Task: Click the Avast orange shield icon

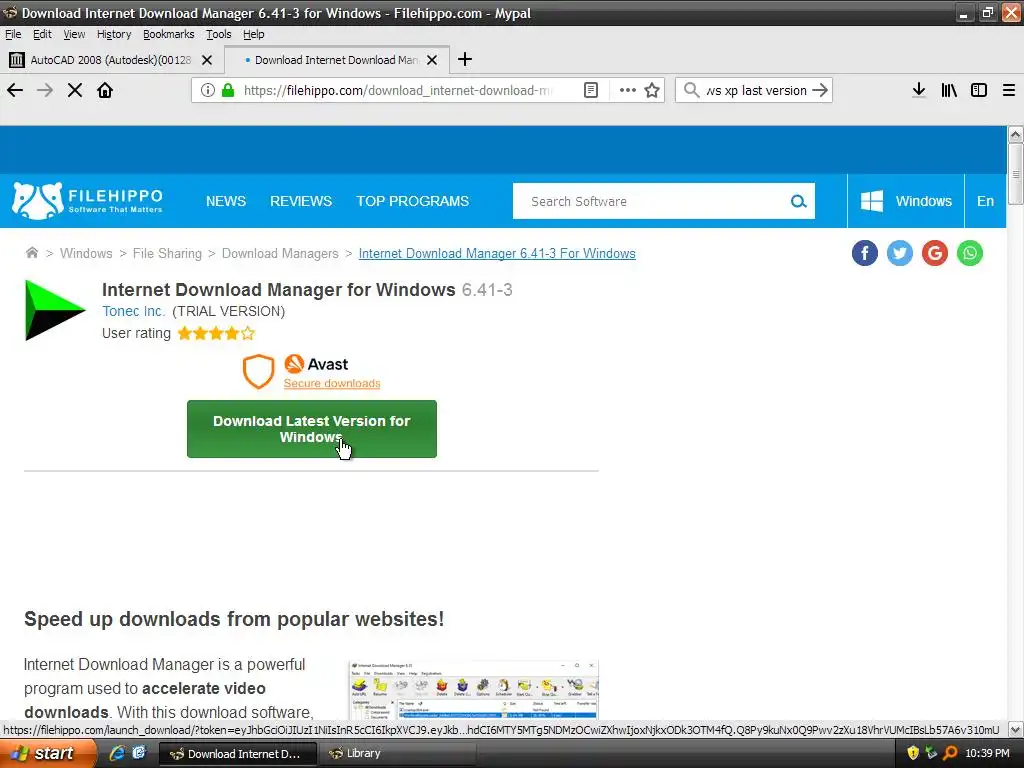Action: (x=259, y=372)
